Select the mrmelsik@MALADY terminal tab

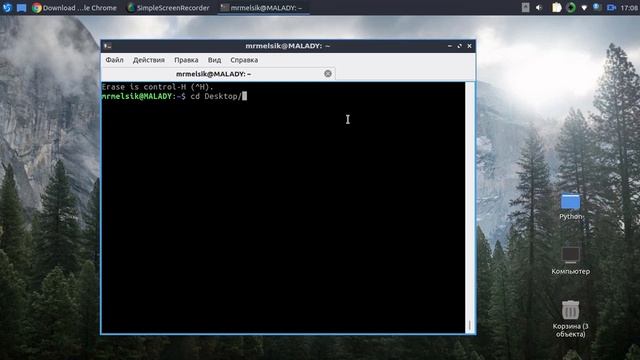pos(218,74)
